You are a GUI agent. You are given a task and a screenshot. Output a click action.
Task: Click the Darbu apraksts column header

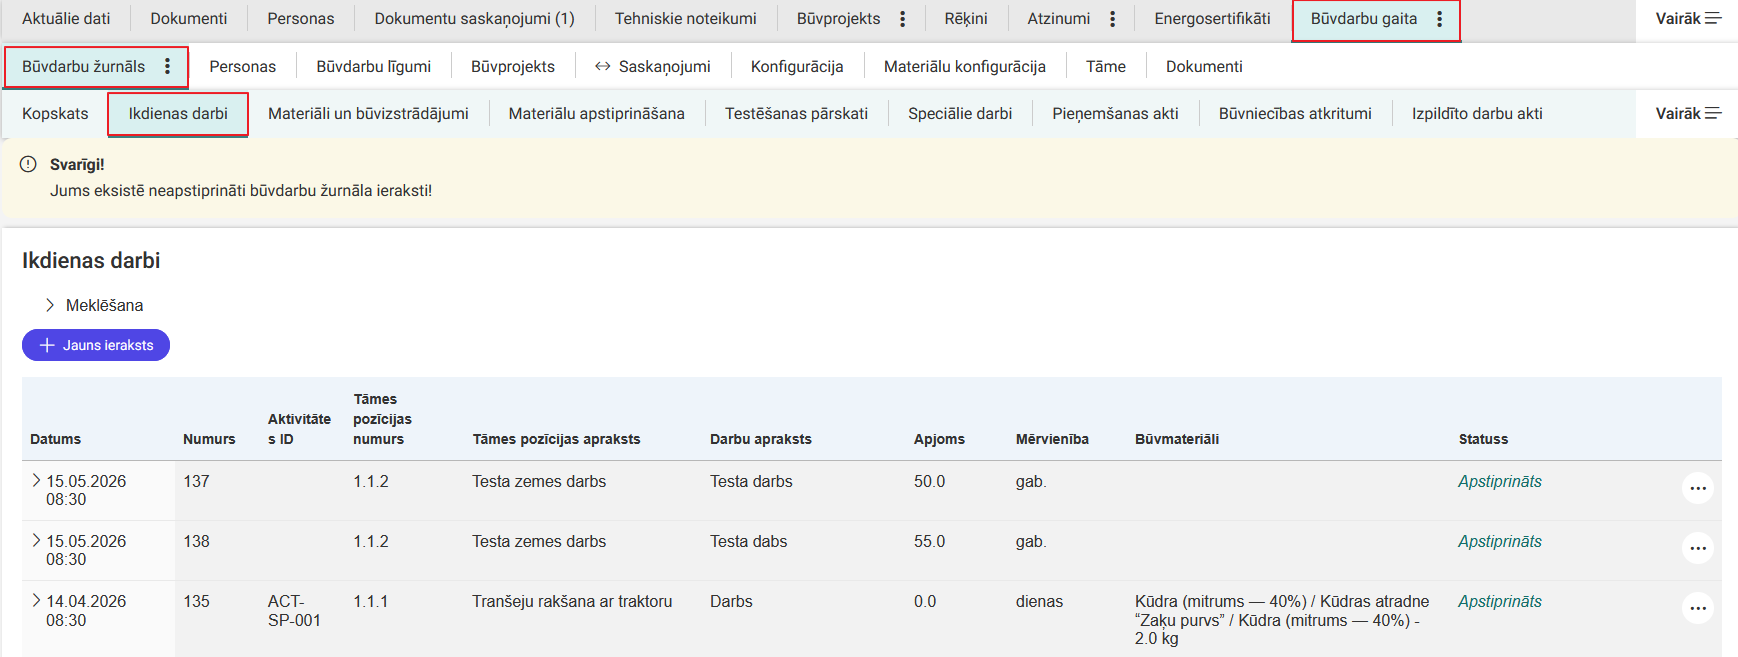coord(761,439)
